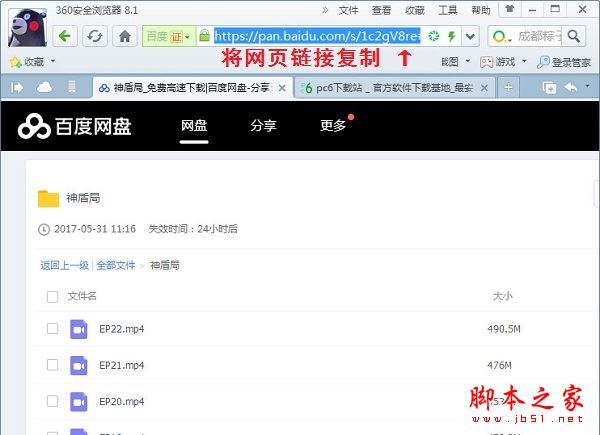Toggle the select-all checkbox beside 文件名
The width and height of the screenshot is (600, 435).
pos(52,297)
